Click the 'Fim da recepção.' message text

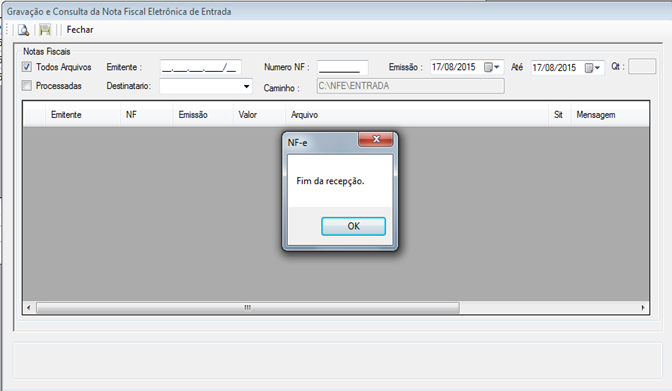coord(330,181)
